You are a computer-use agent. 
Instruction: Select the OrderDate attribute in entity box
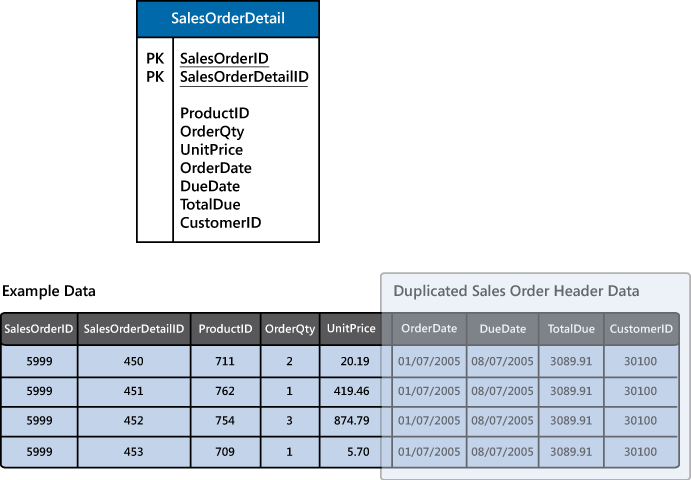[216, 168]
